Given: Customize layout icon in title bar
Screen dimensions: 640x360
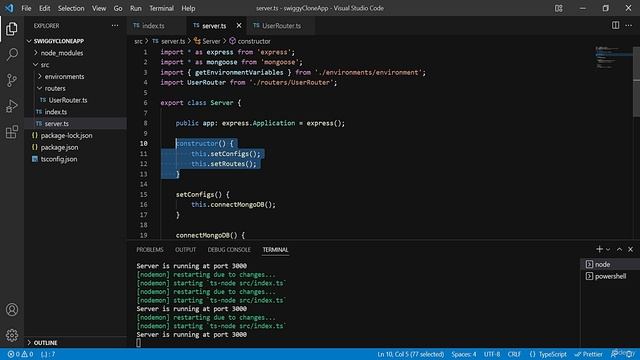Looking at the screenshot, I should pyautogui.click(x=559, y=8).
